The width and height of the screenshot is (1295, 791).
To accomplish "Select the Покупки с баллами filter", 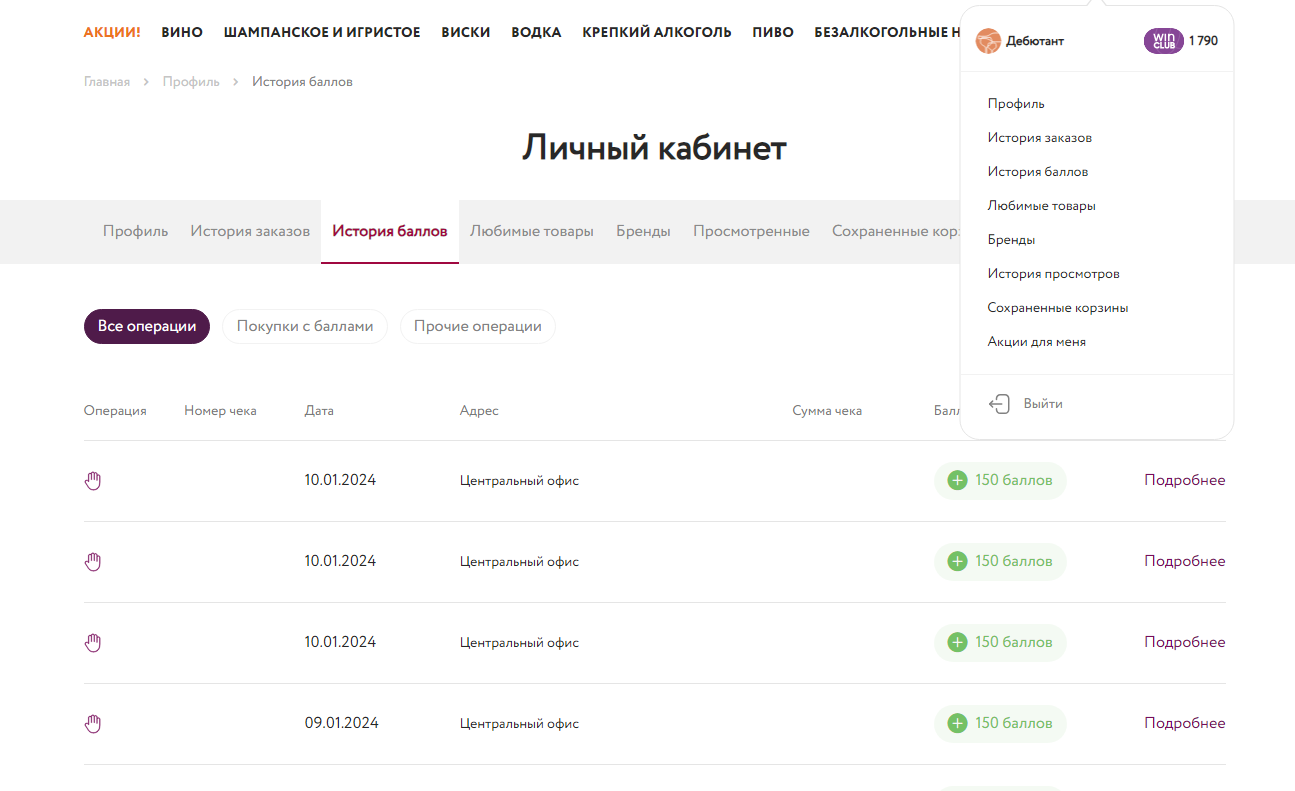I will (305, 326).
